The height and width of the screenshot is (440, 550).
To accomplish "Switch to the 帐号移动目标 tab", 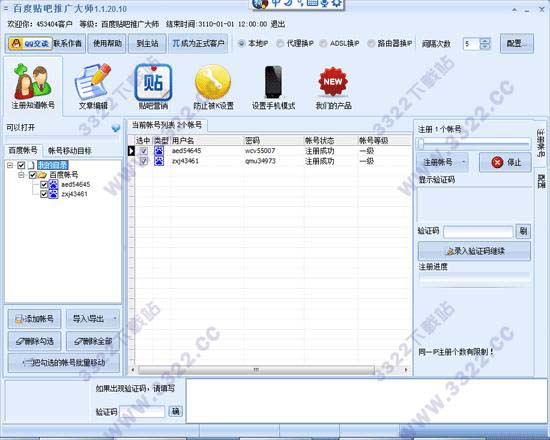I will click(69, 151).
